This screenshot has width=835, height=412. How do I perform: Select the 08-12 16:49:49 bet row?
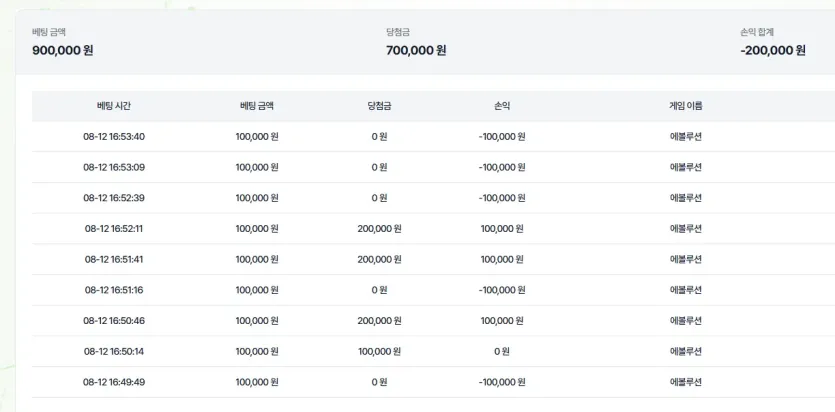[x=114, y=382]
